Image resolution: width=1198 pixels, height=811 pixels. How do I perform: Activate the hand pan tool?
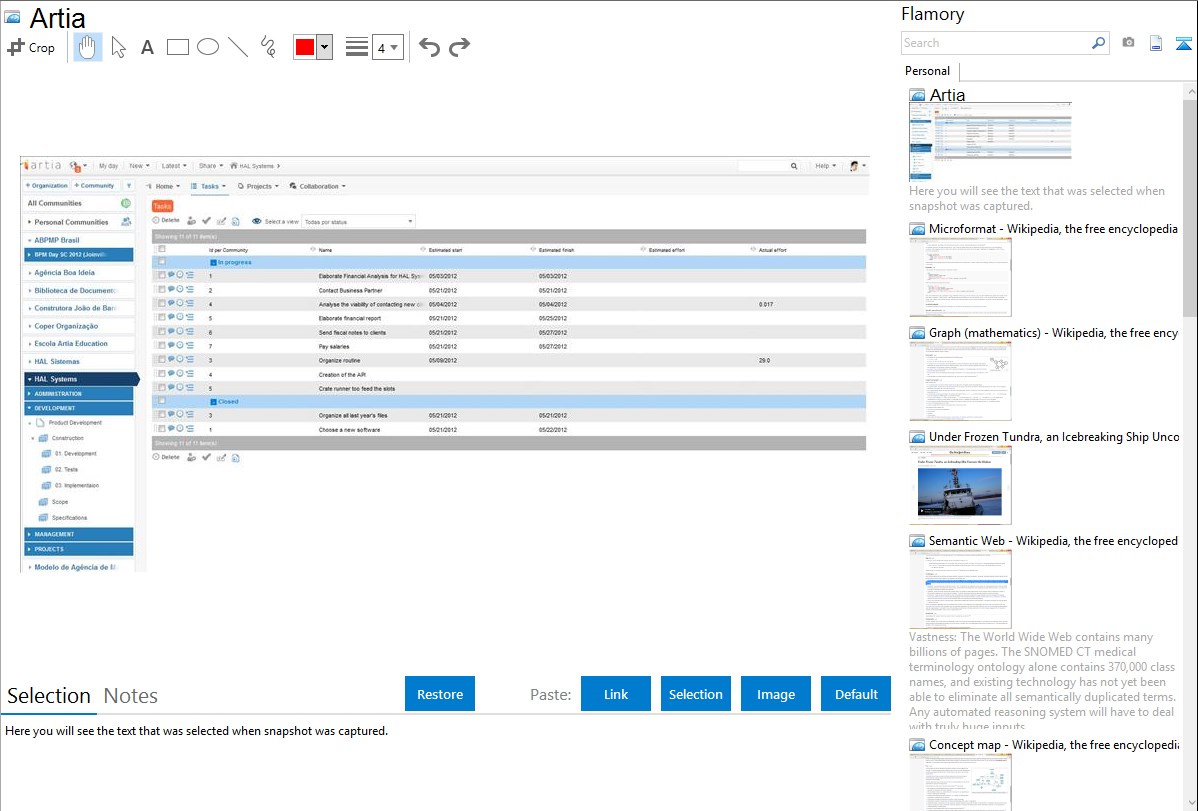(x=88, y=47)
